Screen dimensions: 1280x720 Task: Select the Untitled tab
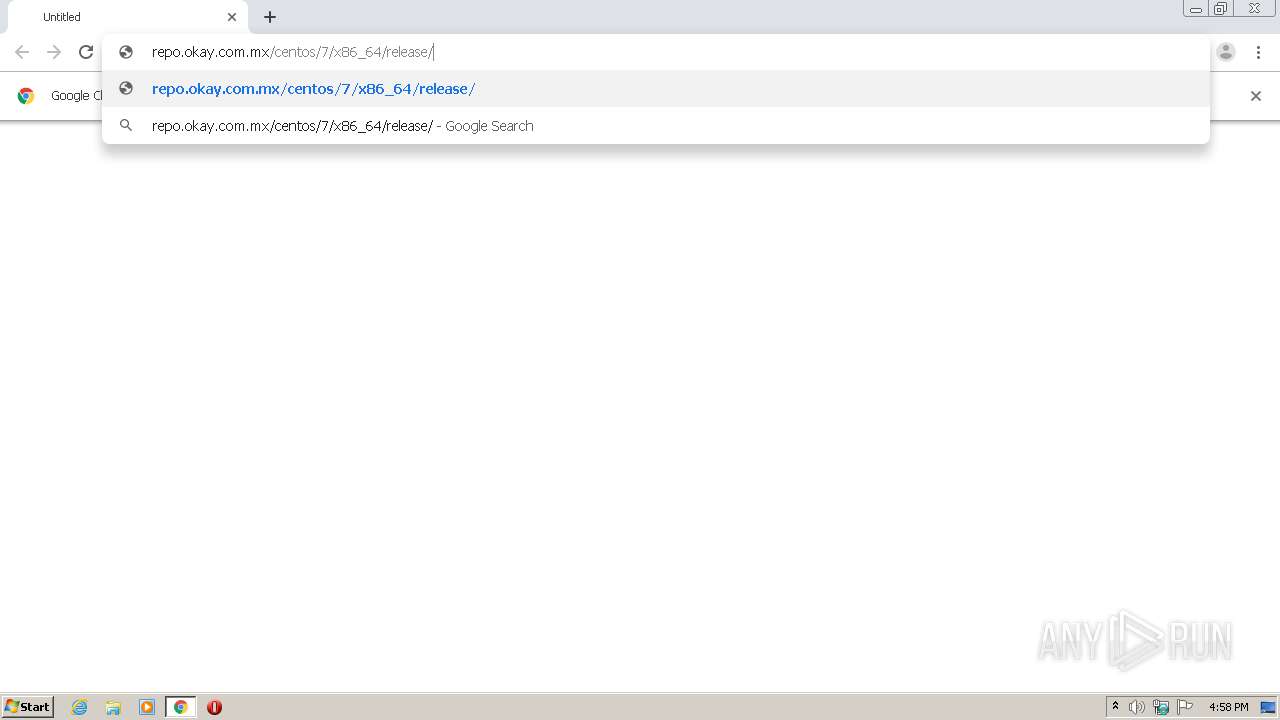click(128, 17)
